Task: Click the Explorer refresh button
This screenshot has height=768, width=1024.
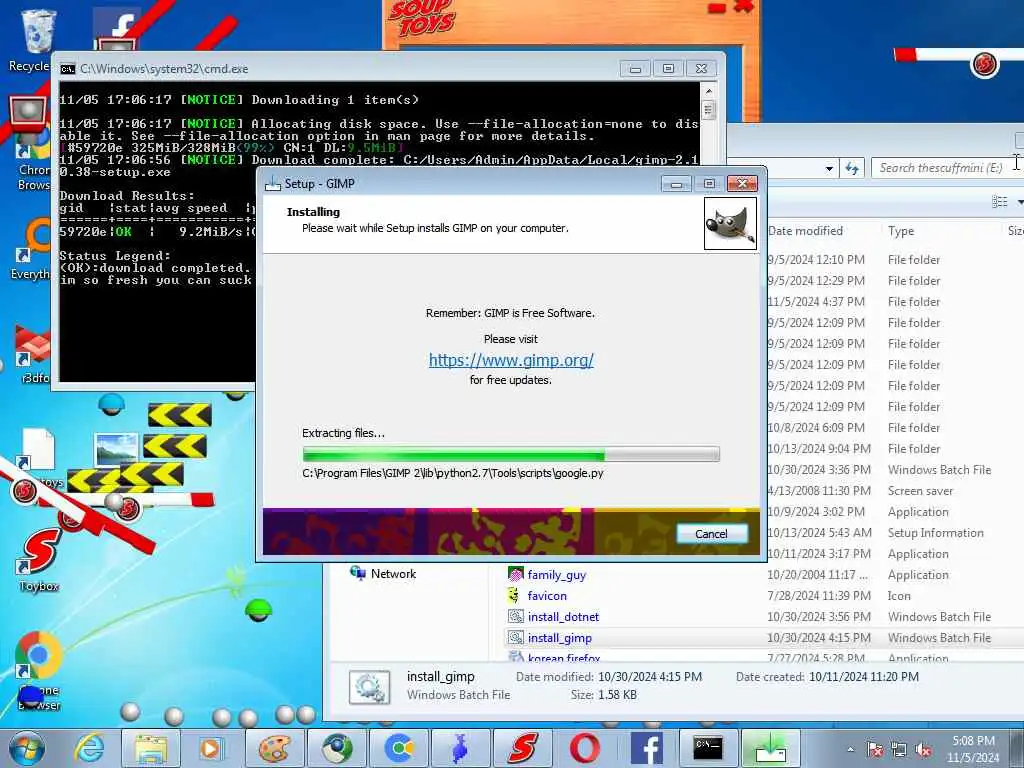Action: pos(852,168)
